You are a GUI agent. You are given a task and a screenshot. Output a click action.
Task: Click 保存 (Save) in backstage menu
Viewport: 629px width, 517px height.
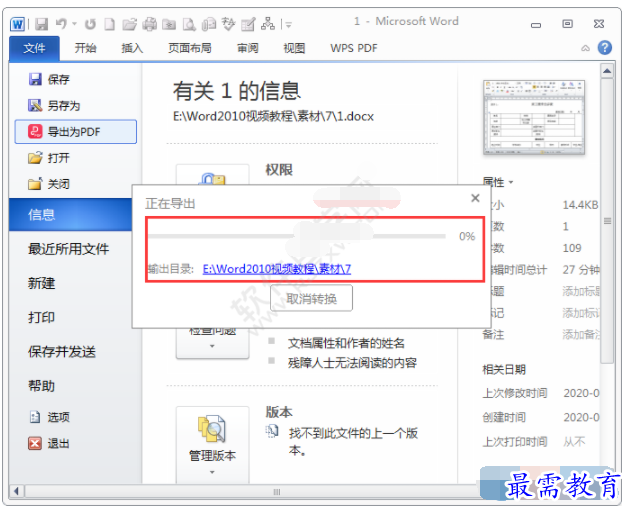pos(49,79)
